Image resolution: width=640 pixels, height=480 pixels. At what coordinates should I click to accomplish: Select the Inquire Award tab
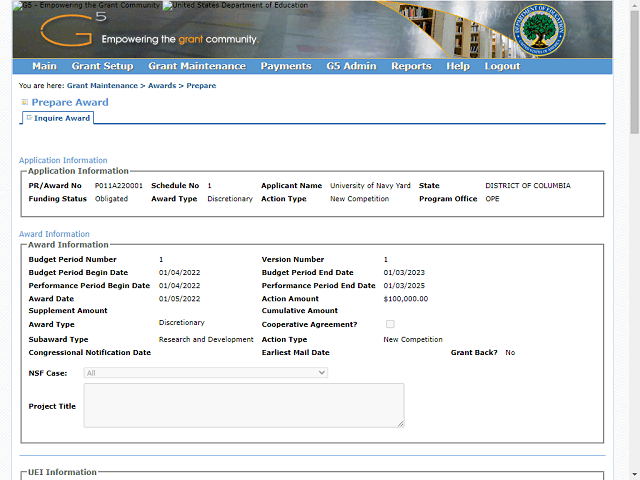(x=62, y=118)
